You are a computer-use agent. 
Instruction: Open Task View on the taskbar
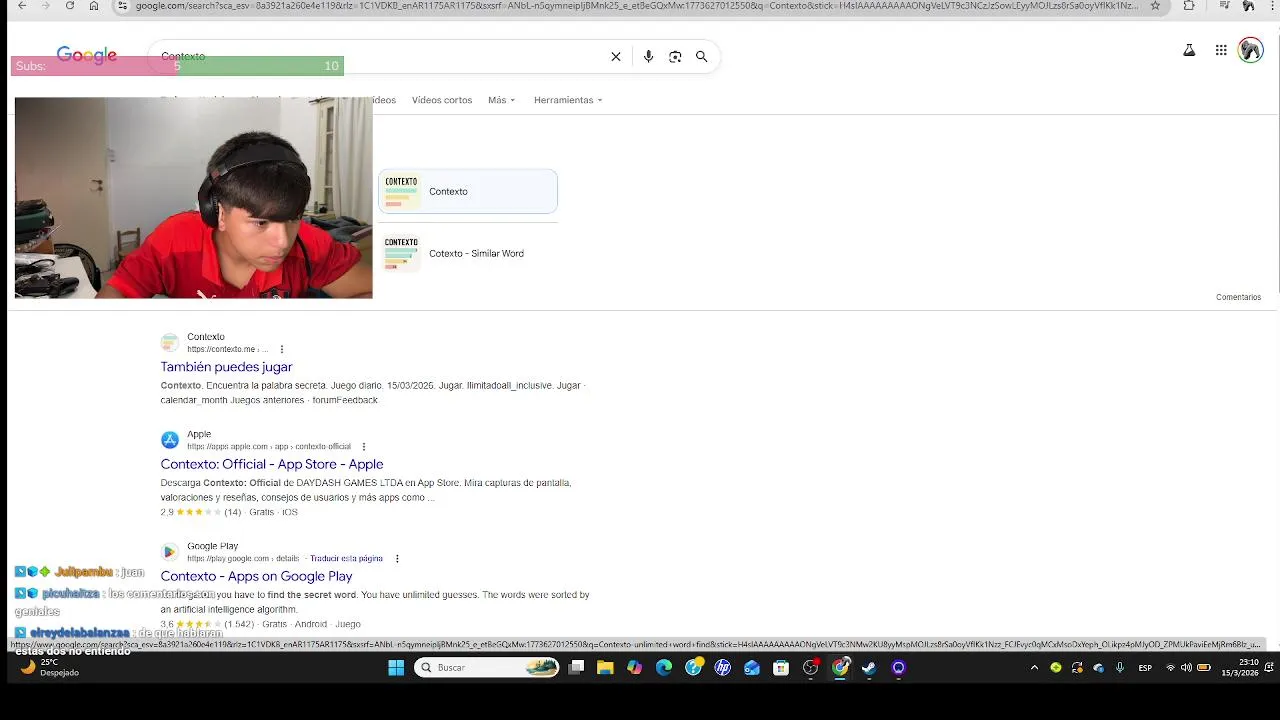tap(576, 668)
